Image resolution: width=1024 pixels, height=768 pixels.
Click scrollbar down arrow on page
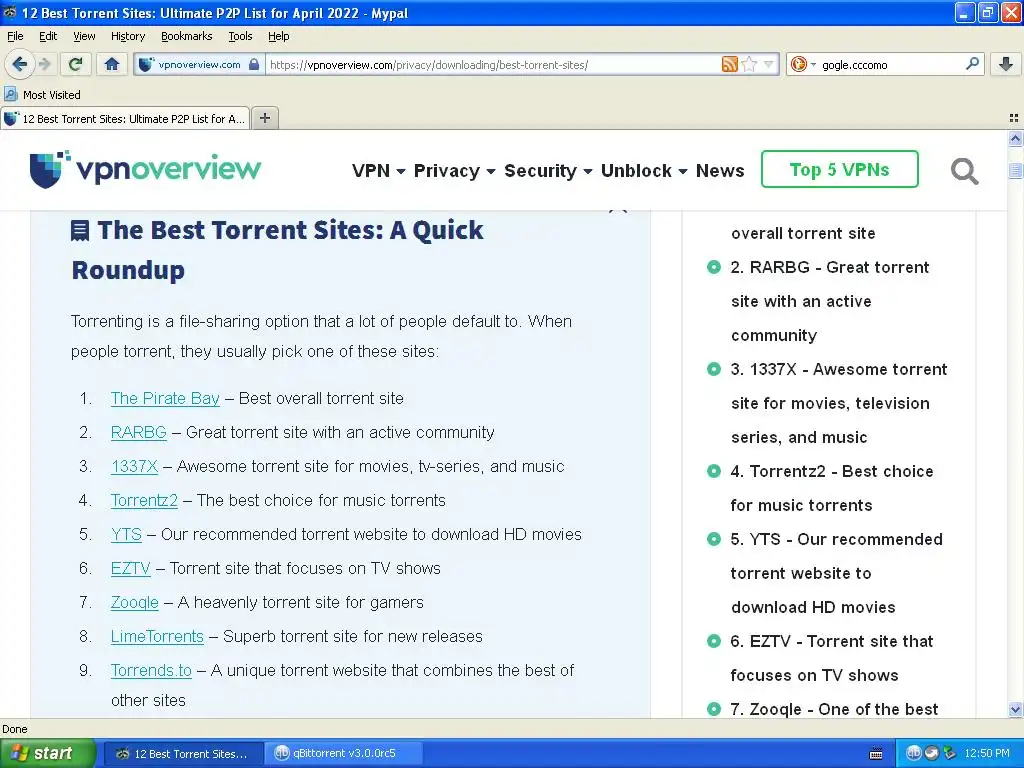[1015, 709]
